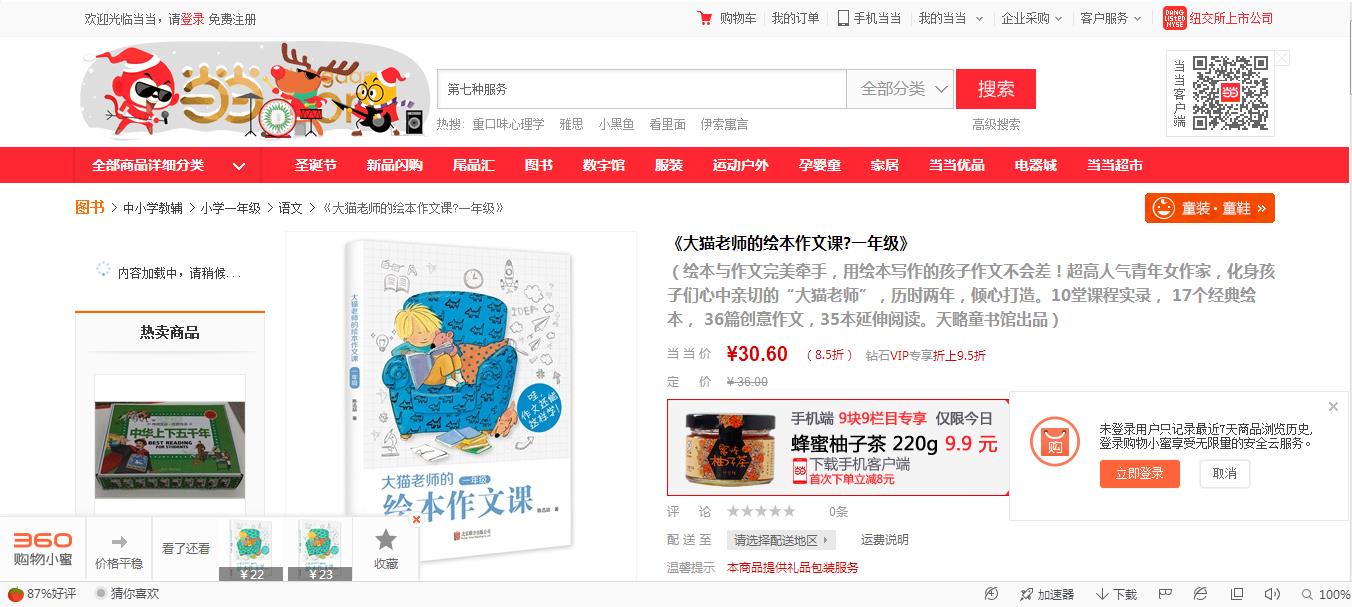
Task: Open the price comparison arrow icon
Action: coord(119,542)
